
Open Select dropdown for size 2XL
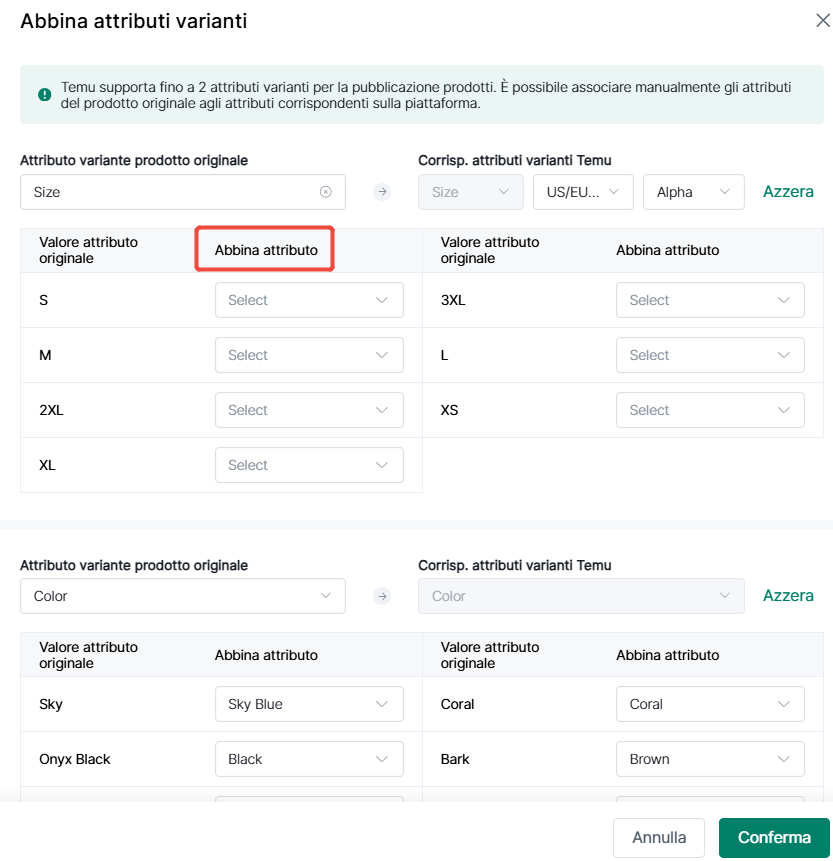click(x=309, y=410)
